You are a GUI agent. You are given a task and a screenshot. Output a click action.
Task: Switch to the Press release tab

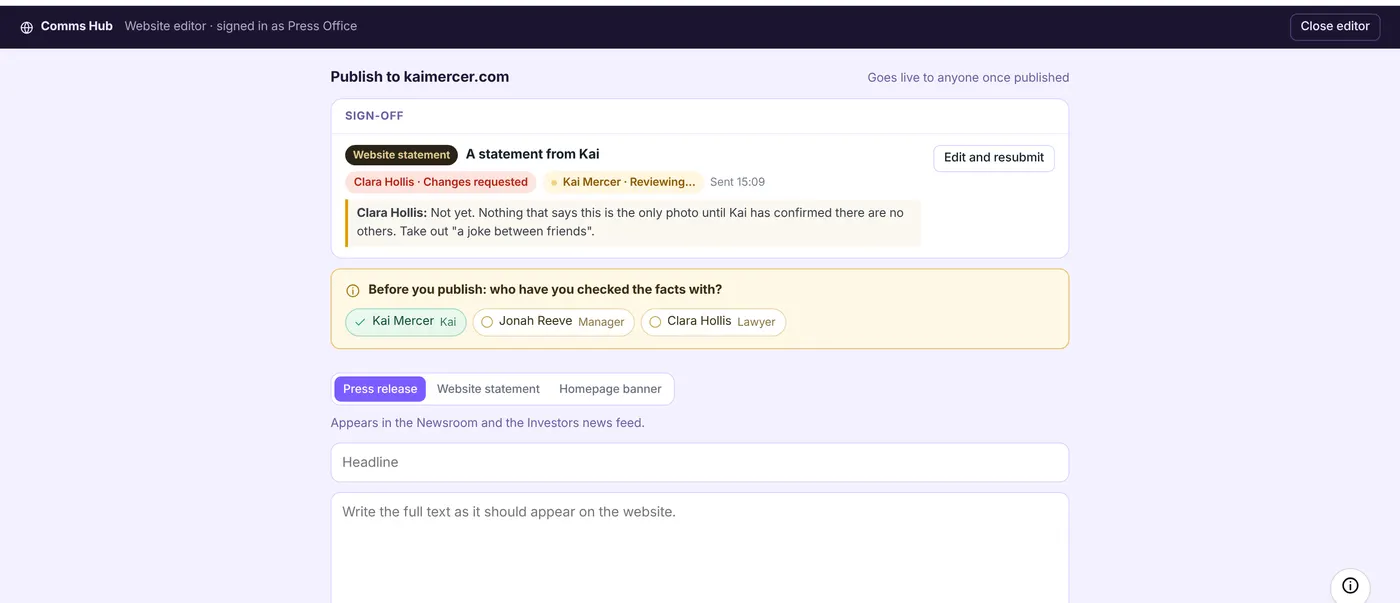coord(380,389)
